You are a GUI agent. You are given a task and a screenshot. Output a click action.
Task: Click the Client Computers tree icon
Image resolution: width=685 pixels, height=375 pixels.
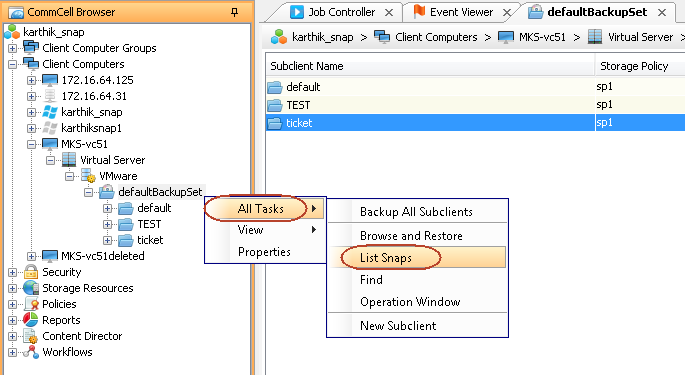point(31,64)
